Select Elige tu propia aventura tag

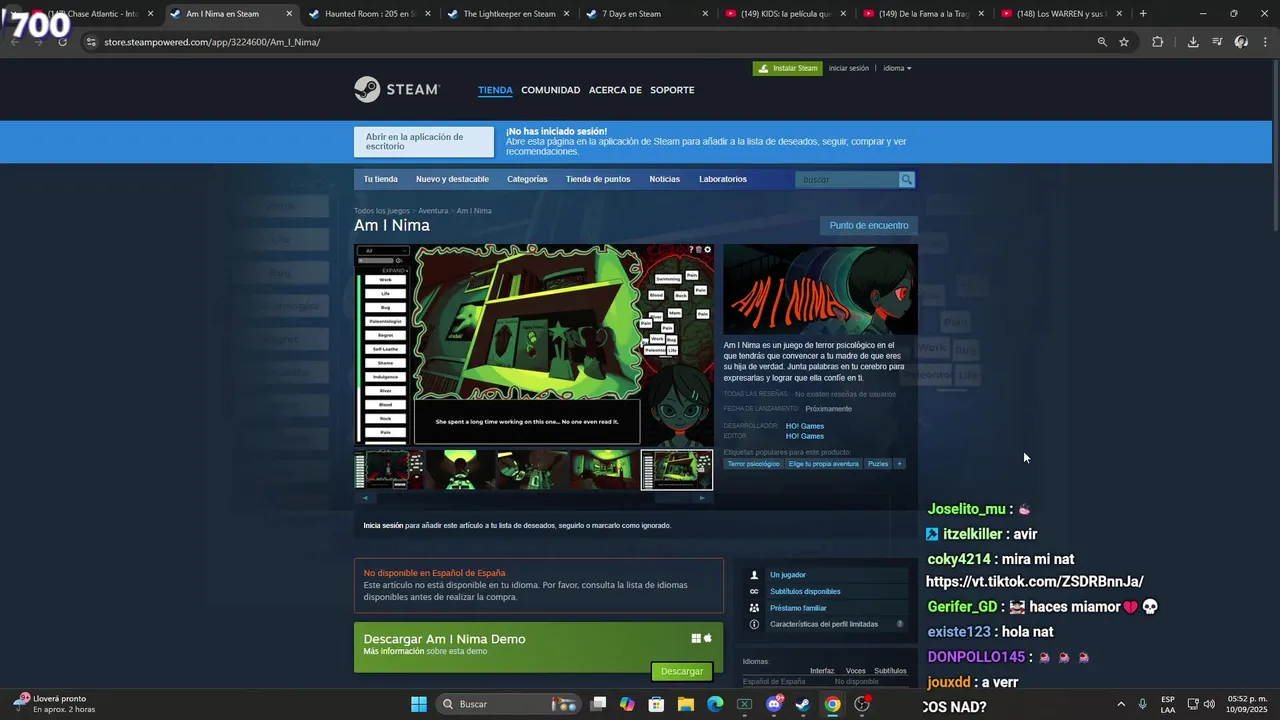pos(824,464)
